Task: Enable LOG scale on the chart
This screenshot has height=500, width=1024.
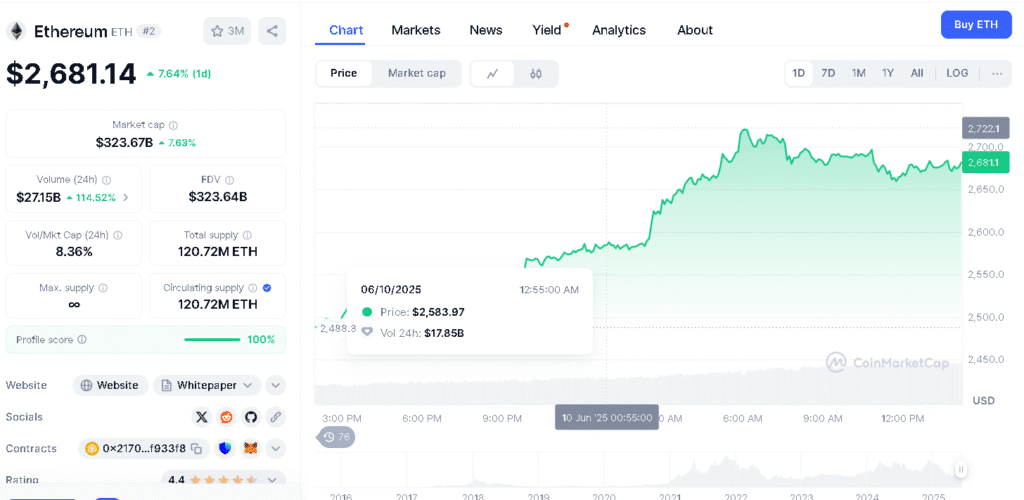Action: tap(957, 73)
